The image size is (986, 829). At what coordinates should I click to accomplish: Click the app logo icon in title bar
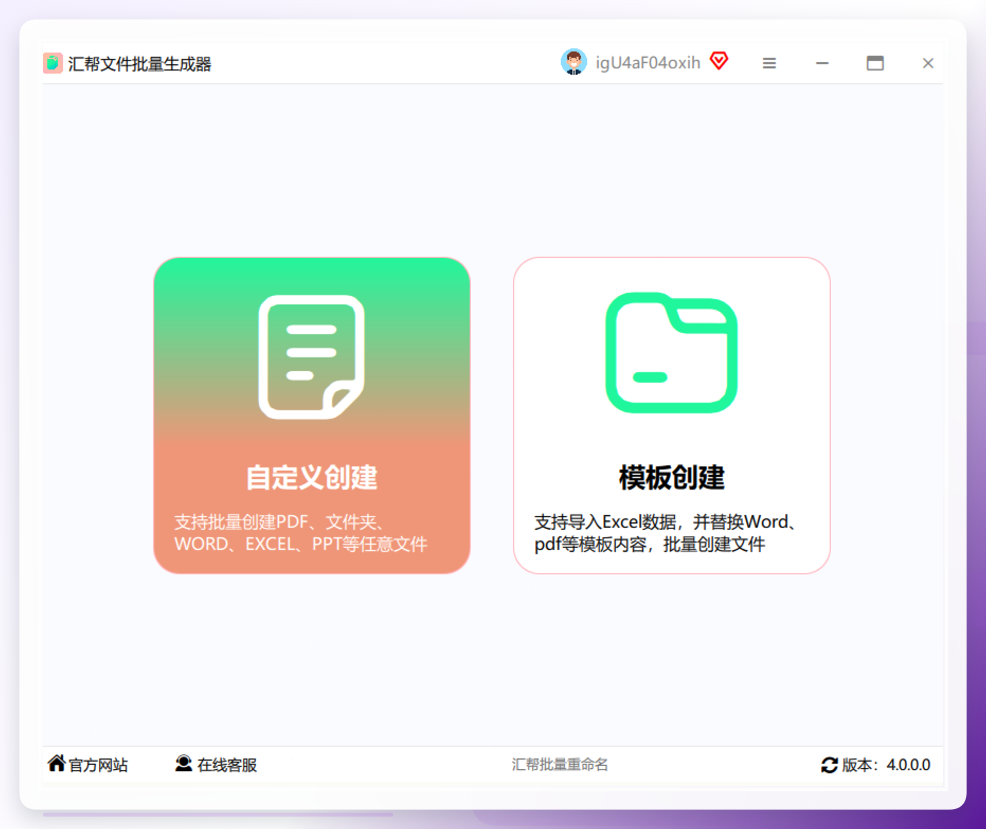pyautogui.click(x=53, y=64)
